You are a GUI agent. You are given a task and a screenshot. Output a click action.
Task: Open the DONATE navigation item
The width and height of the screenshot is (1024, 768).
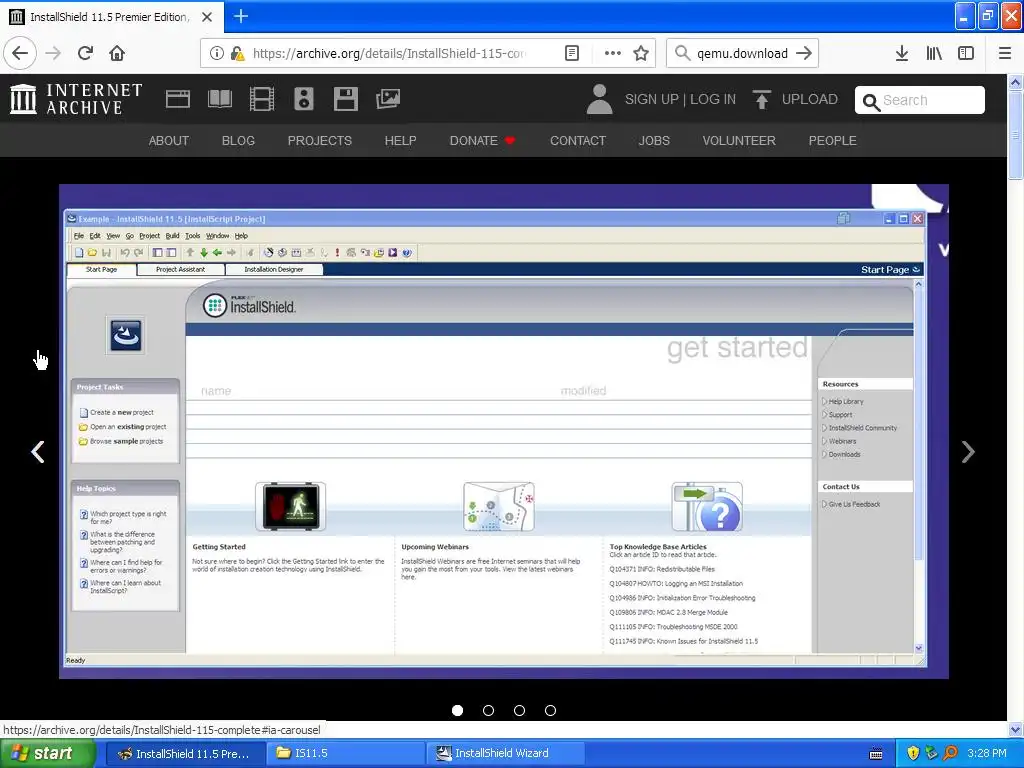point(482,140)
